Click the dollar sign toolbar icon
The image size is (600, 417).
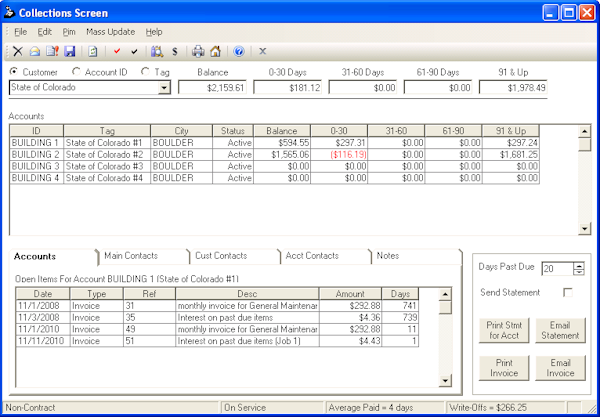tap(175, 51)
